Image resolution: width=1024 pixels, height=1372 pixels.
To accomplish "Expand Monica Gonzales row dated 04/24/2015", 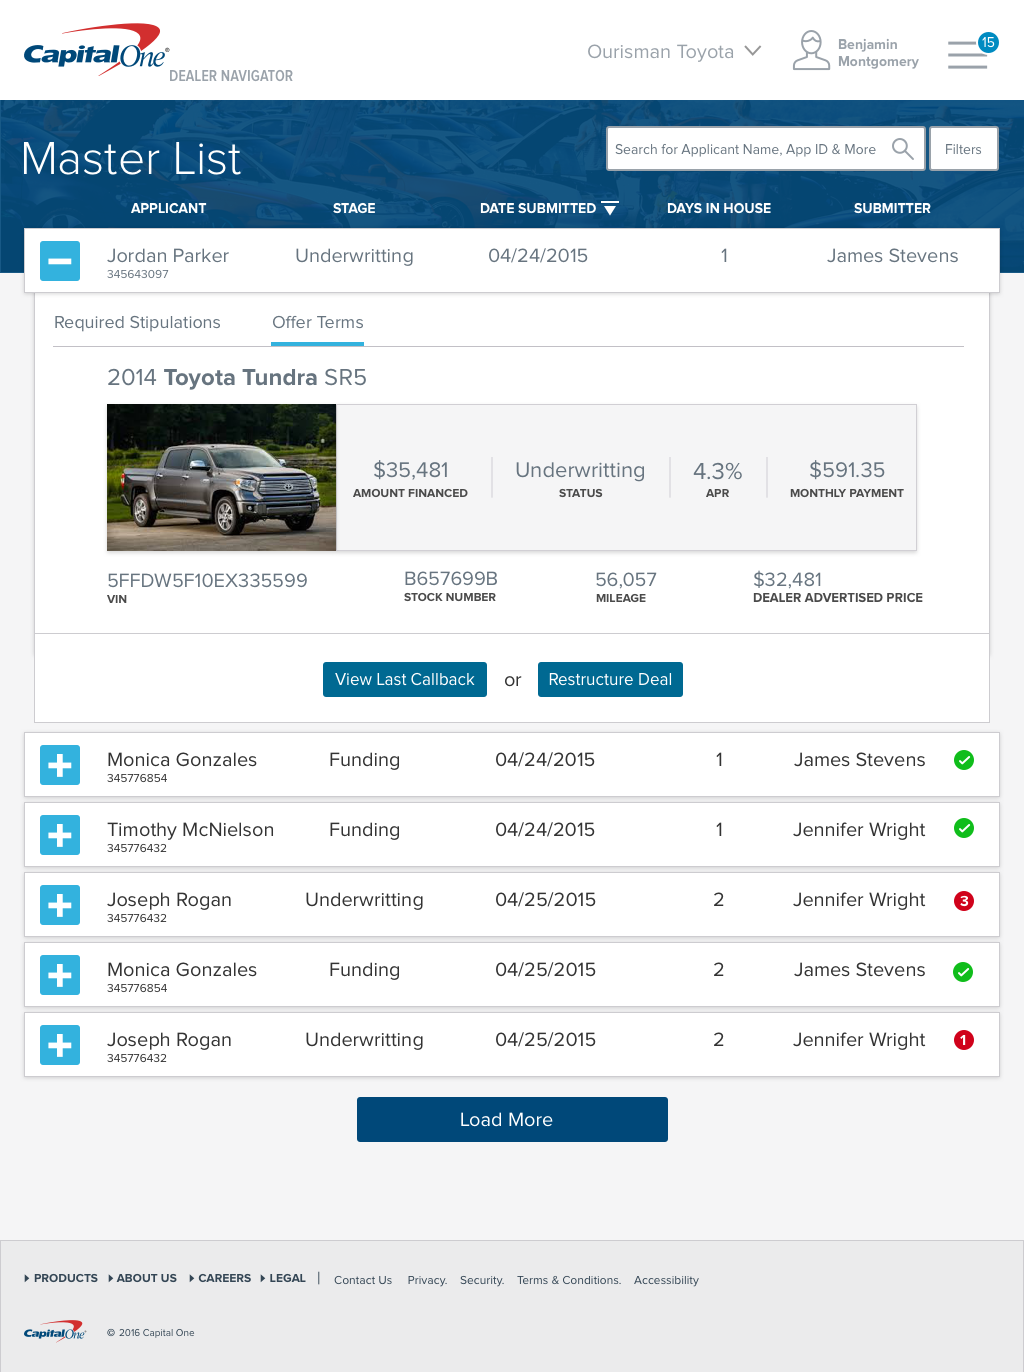I will (60, 765).
